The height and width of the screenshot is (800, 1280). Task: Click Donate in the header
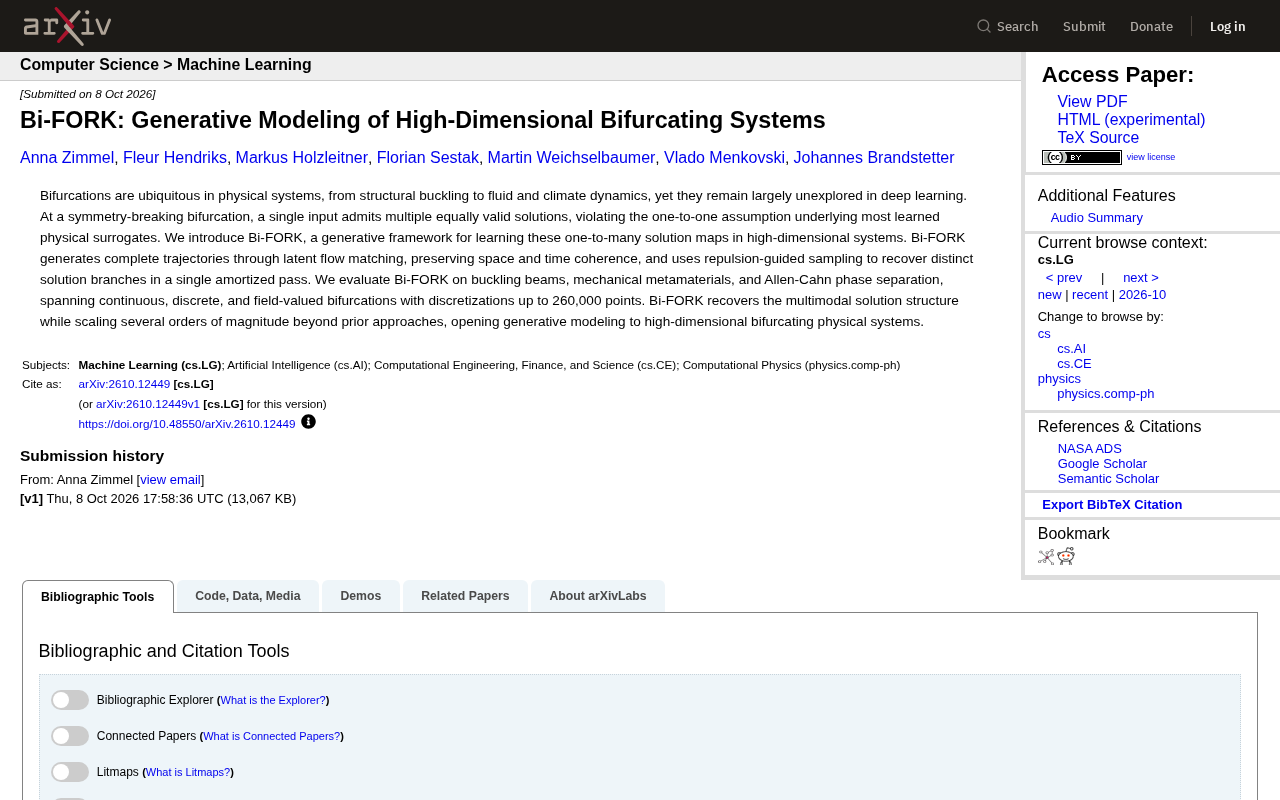pyautogui.click(x=1151, y=26)
